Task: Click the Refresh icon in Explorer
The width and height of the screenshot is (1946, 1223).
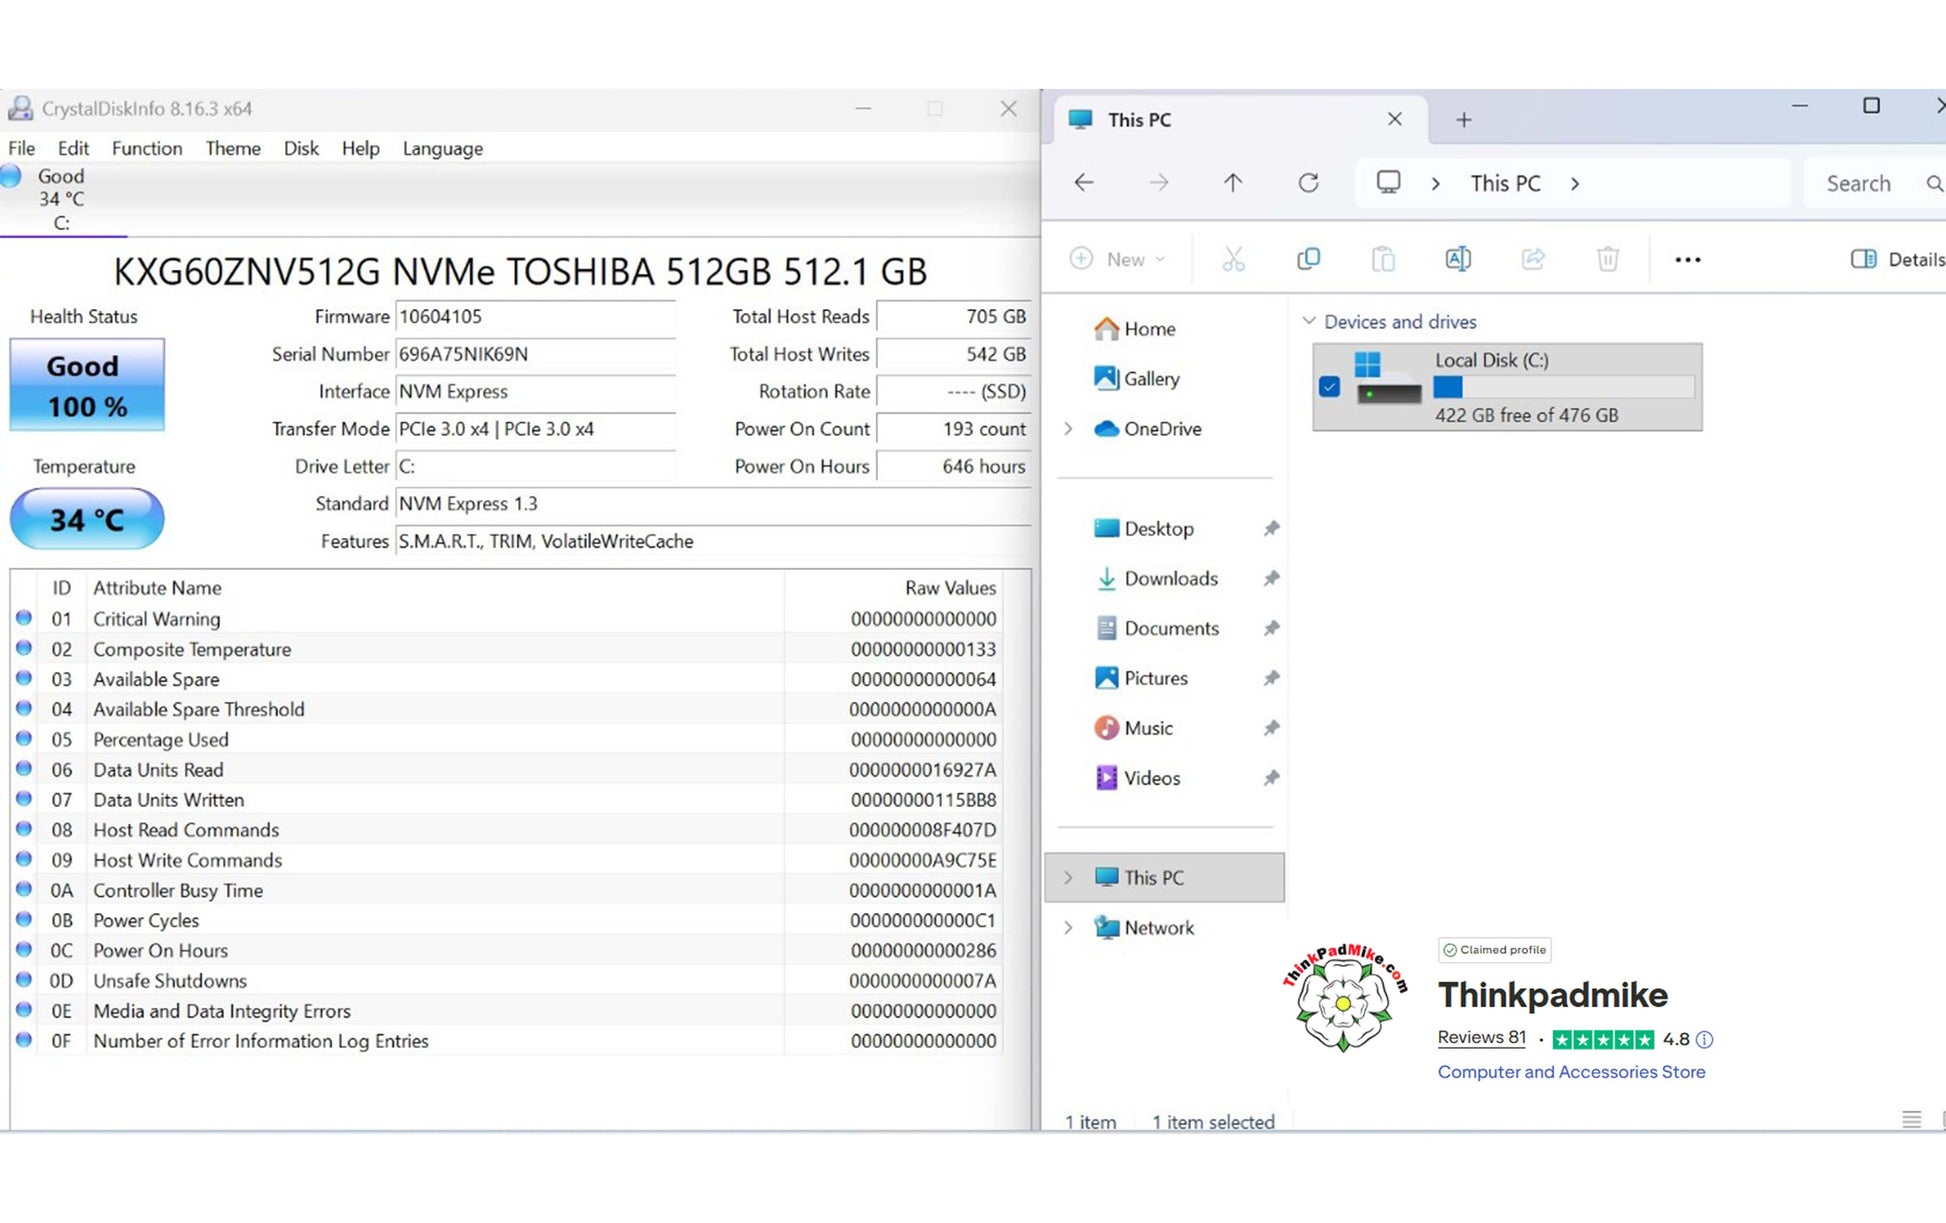Action: (1308, 183)
